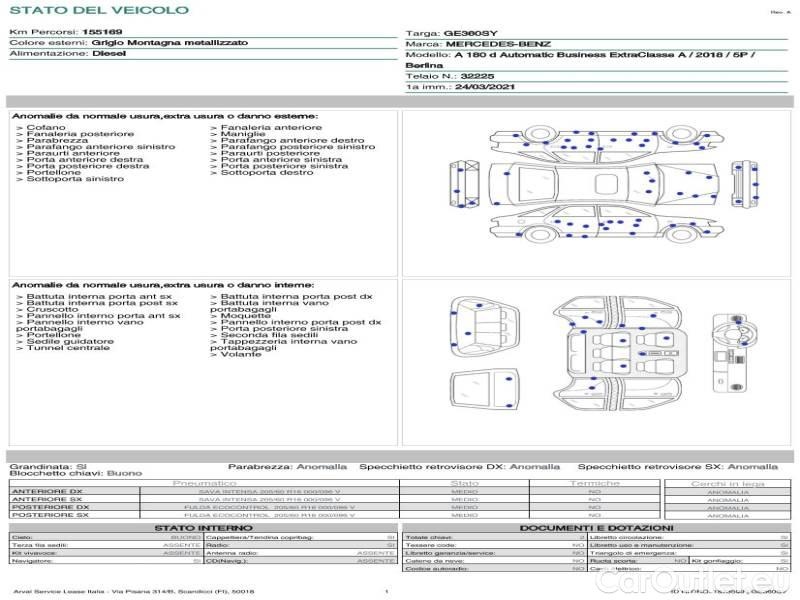Click 'Cruscotto' in the interior list
Image resolution: width=800 pixels, height=600 pixels.
52,309
